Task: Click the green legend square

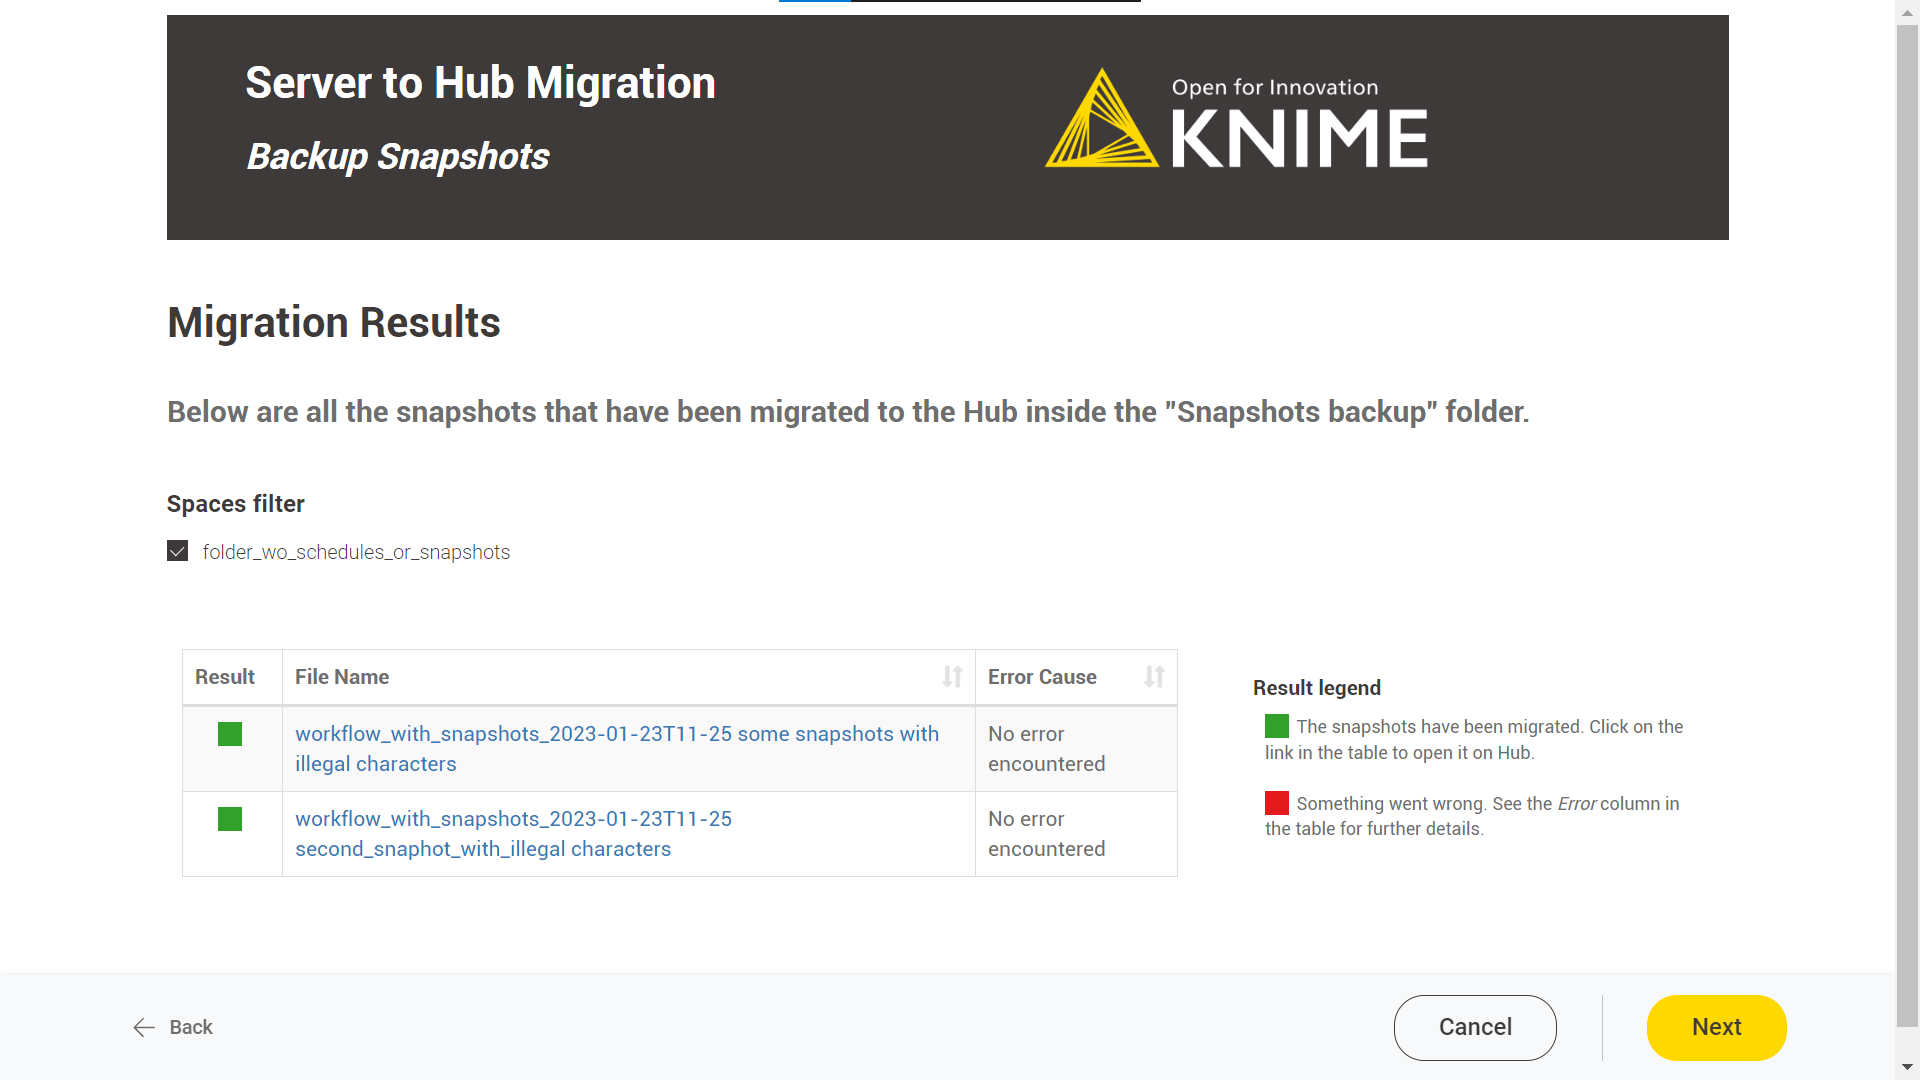Action: pyautogui.click(x=1277, y=726)
